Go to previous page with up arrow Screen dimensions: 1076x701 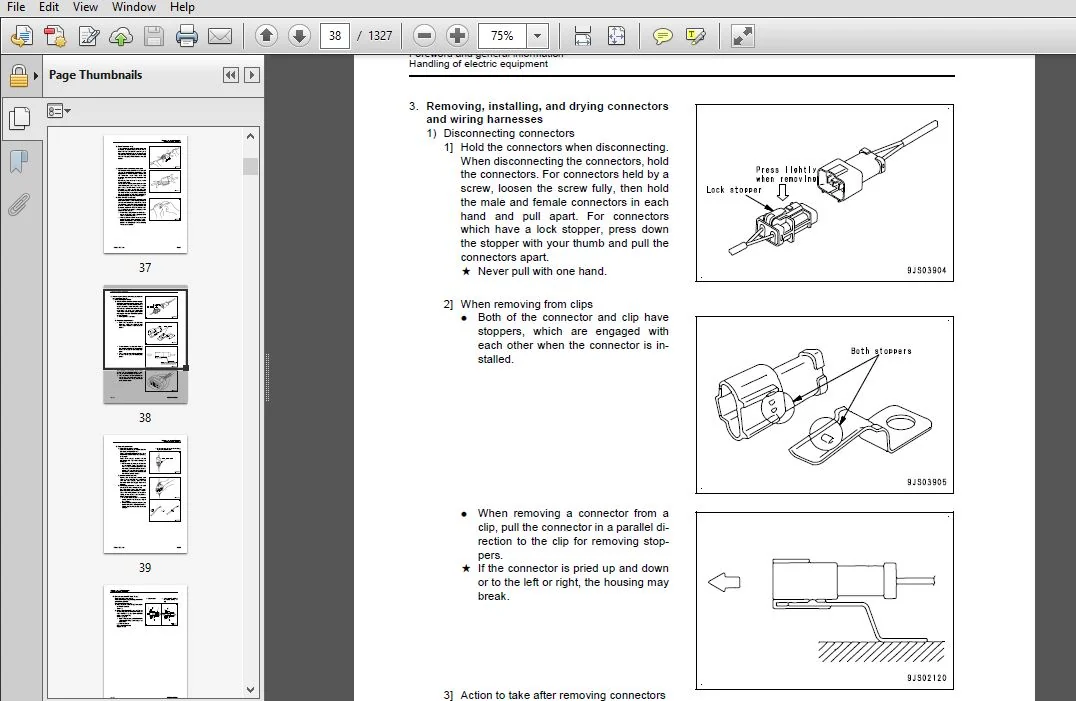[266, 36]
